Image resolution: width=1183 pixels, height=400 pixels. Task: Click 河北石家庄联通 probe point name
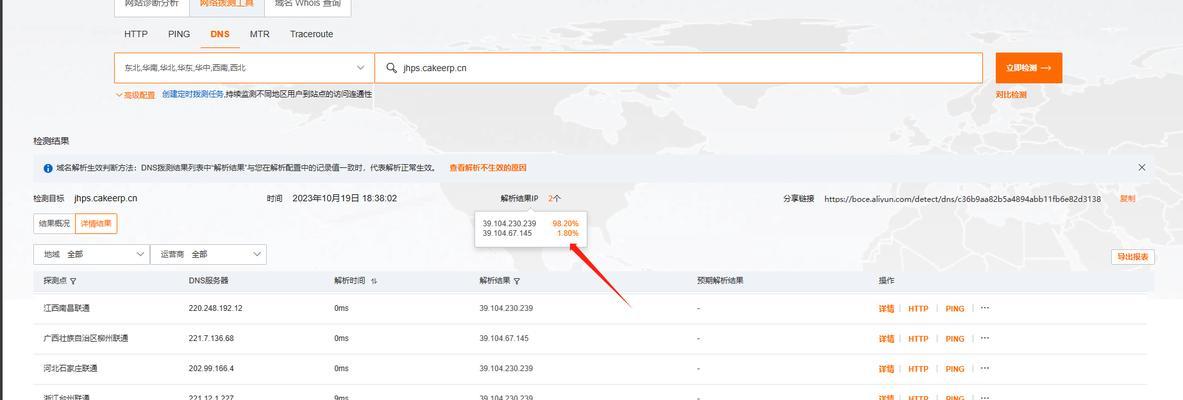tap(71, 368)
